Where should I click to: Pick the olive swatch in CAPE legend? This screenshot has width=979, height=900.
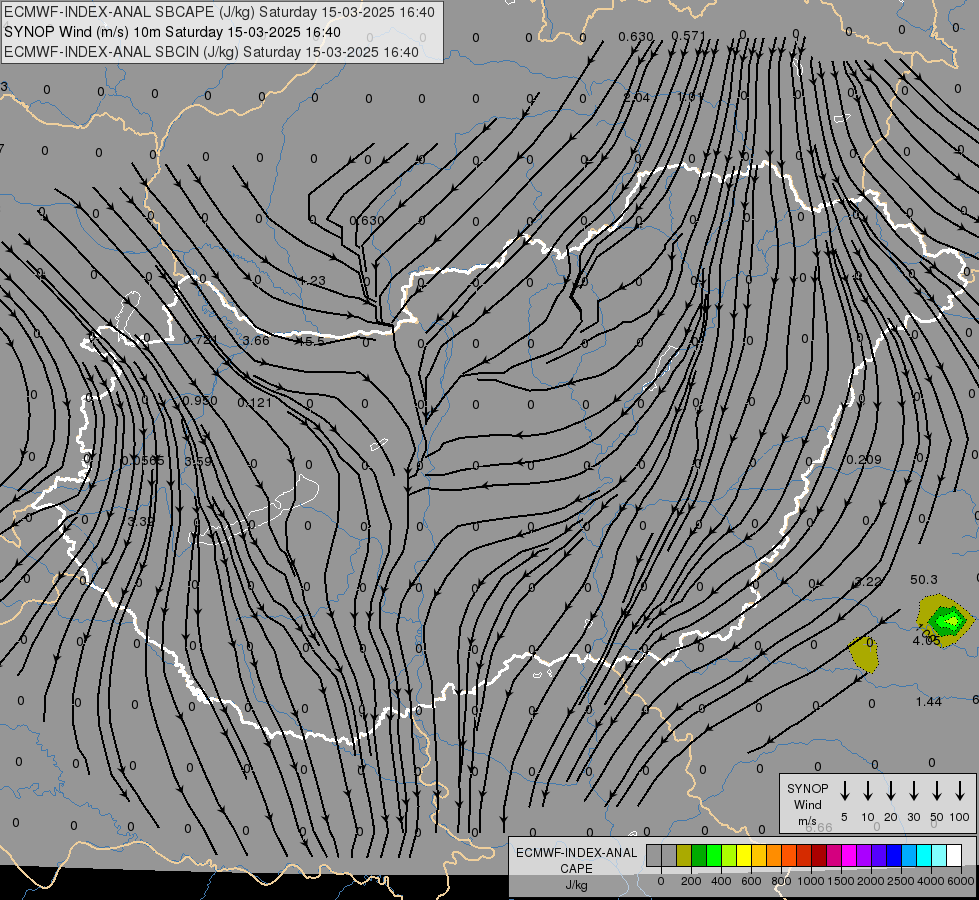(684, 855)
